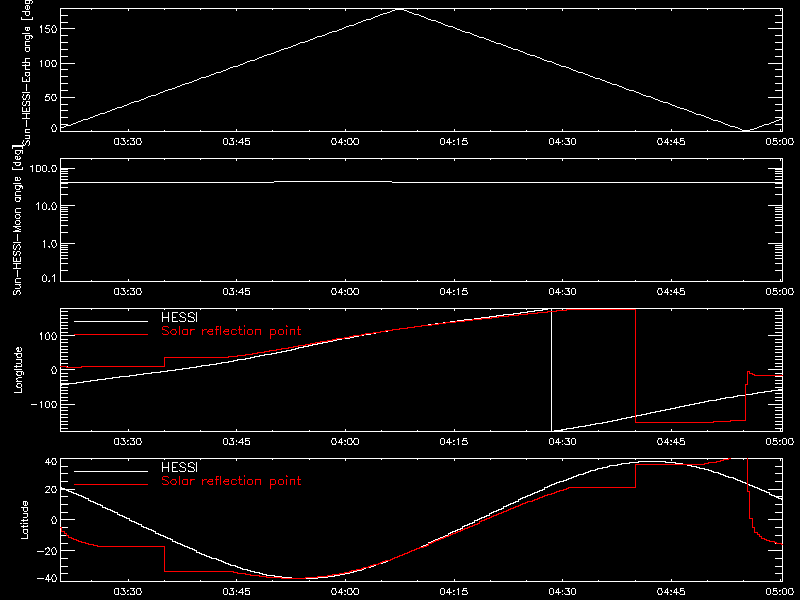Click '100' y-tick on the Longitude plot

pyautogui.click(x=48, y=336)
